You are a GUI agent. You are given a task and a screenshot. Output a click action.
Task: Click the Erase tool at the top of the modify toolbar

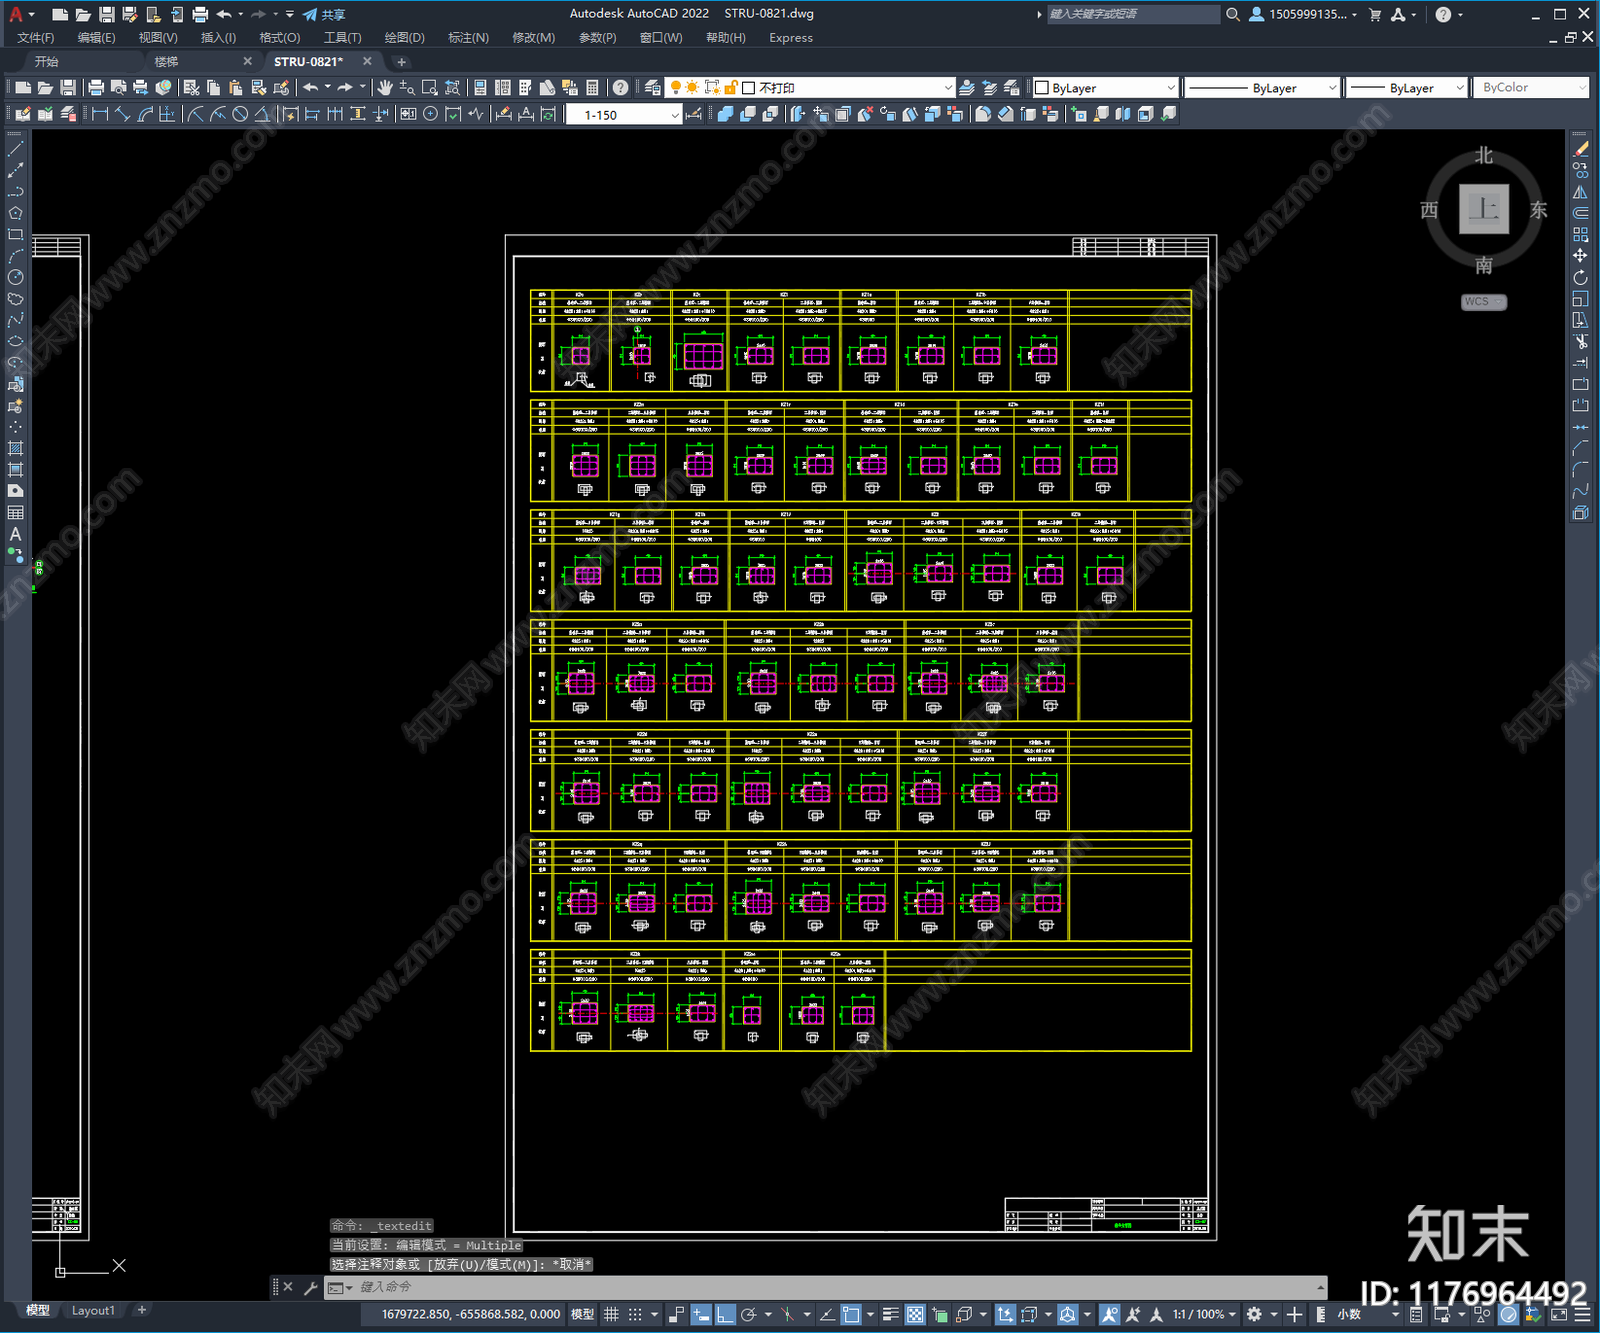click(1580, 149)
